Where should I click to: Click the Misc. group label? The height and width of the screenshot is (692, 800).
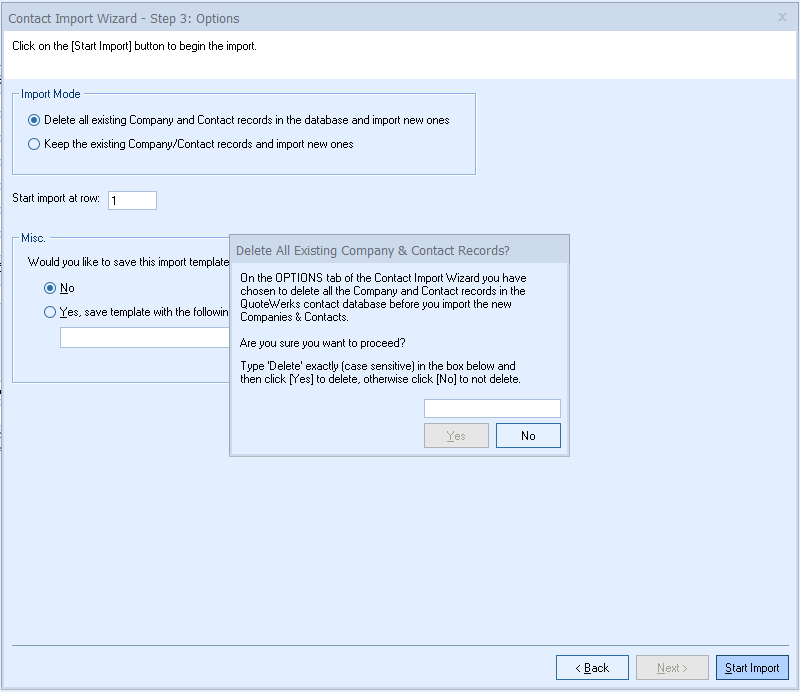pyautogui.click(x=34, y=238)
